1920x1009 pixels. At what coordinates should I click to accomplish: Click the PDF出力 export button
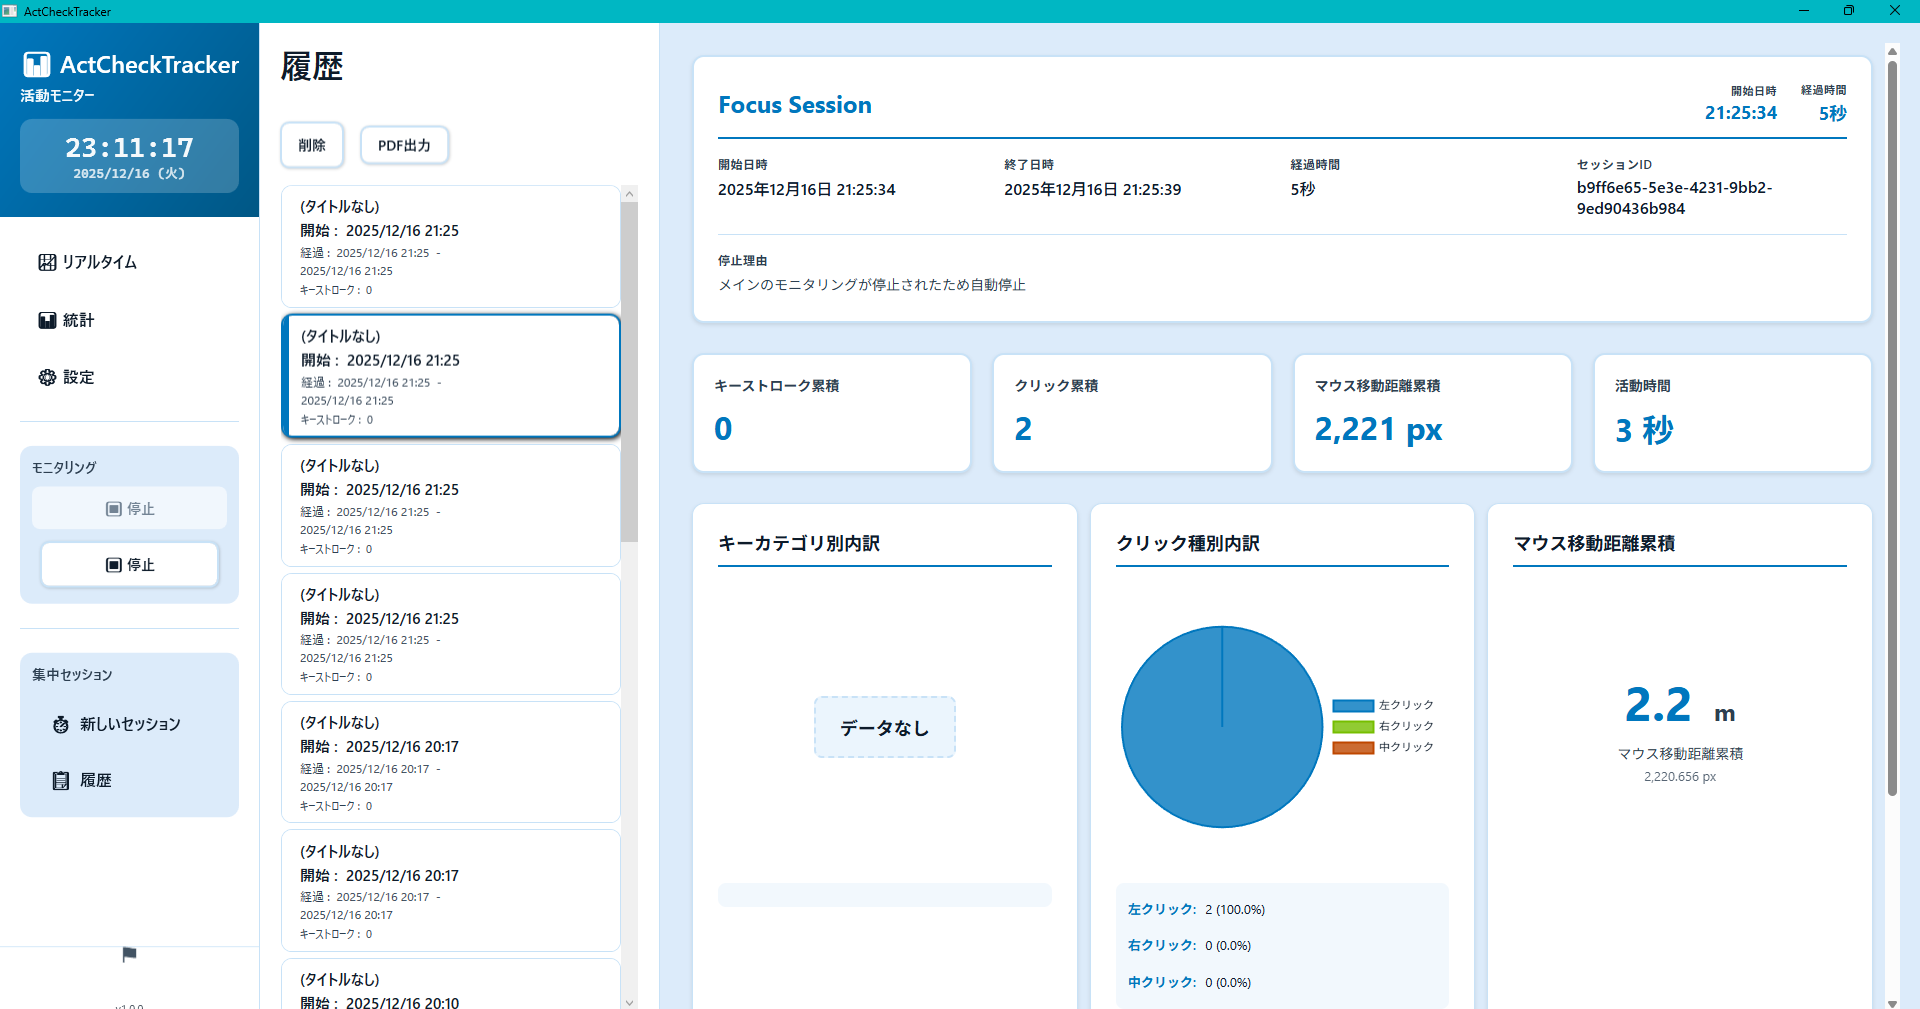coord(404,145)
